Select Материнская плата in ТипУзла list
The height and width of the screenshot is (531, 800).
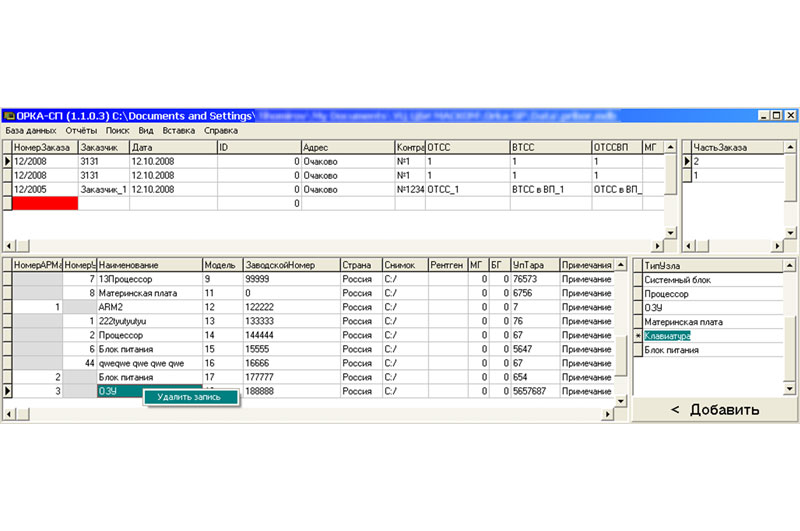coord(712,322)
